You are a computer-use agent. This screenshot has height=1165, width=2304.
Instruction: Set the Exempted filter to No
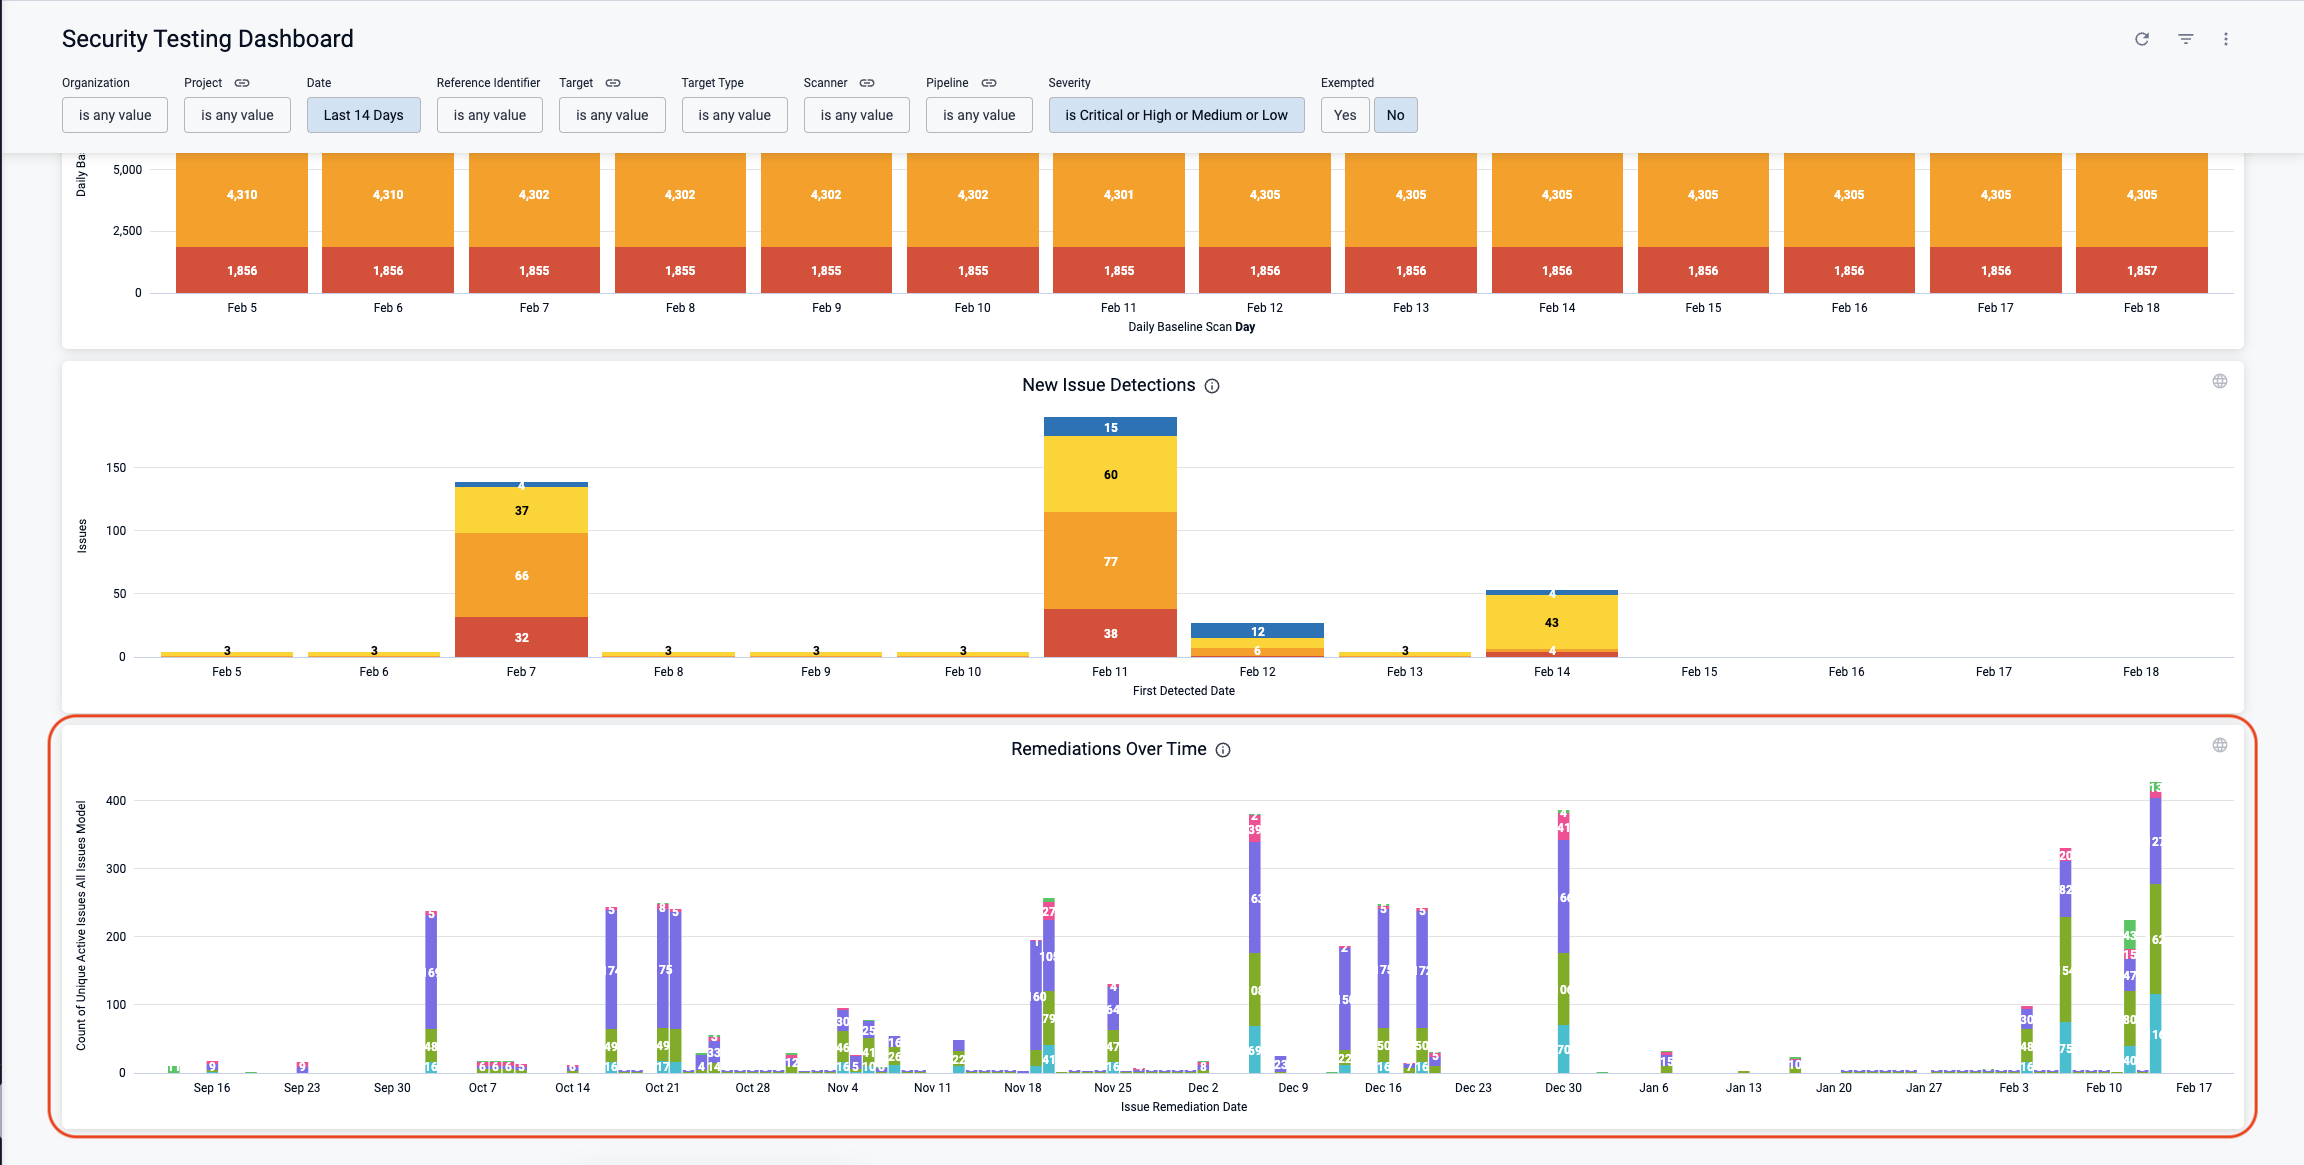[1395, 115]
